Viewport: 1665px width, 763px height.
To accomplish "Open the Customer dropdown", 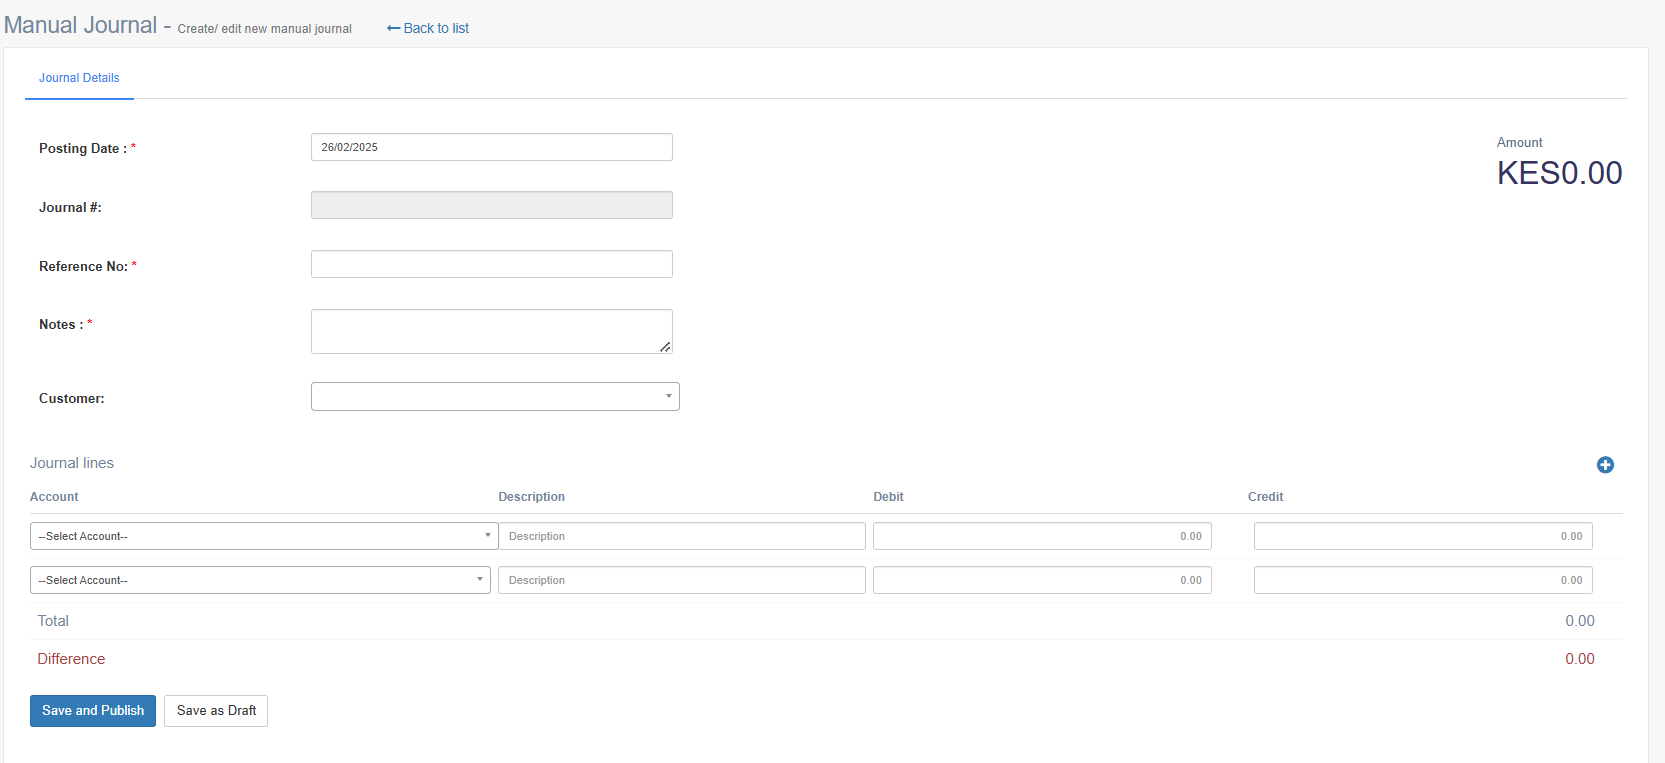I will 495,397.
